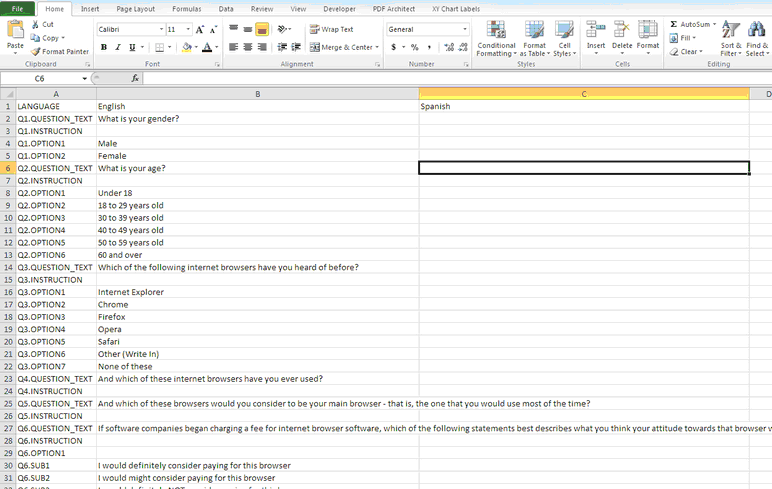Increase the cell indent
772x489 pixels.
pyautogui.click(x=296, y=47)
